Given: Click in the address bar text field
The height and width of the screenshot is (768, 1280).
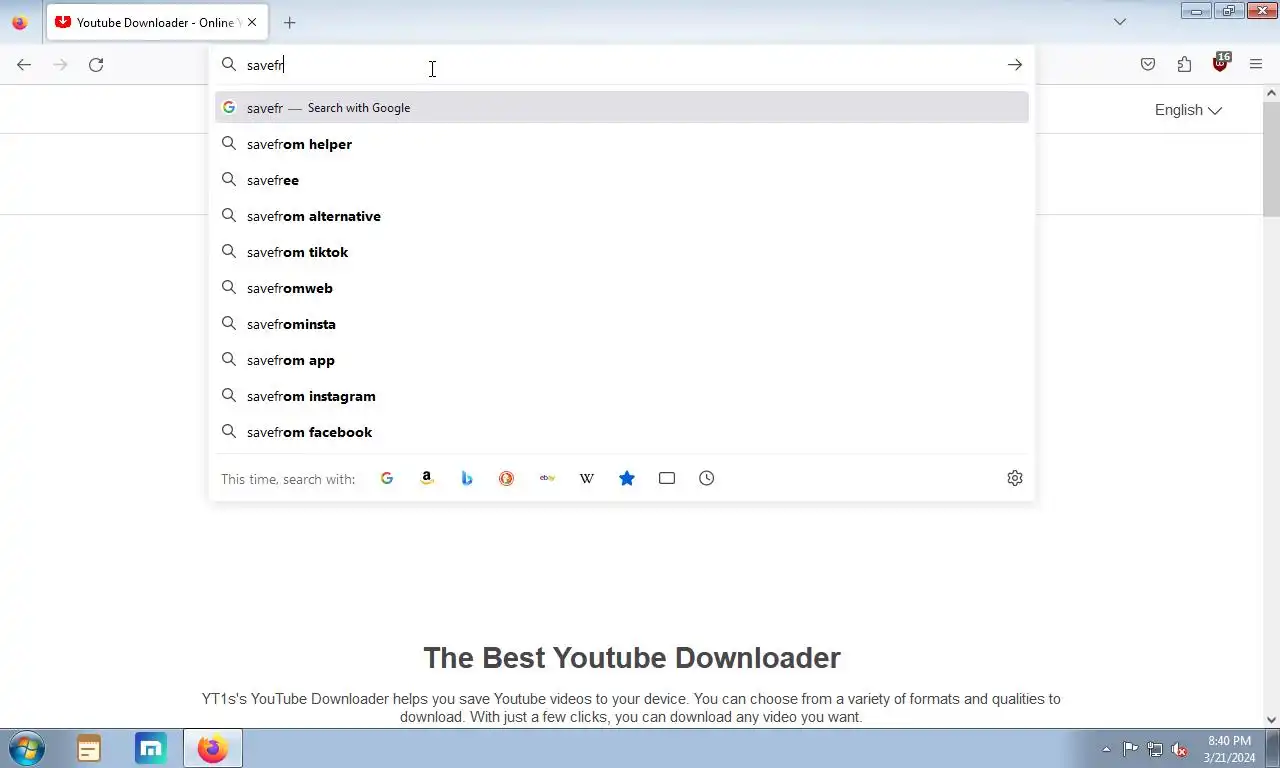Looking at the screenshot, I should pyautogui.click(x=620, y=65).
